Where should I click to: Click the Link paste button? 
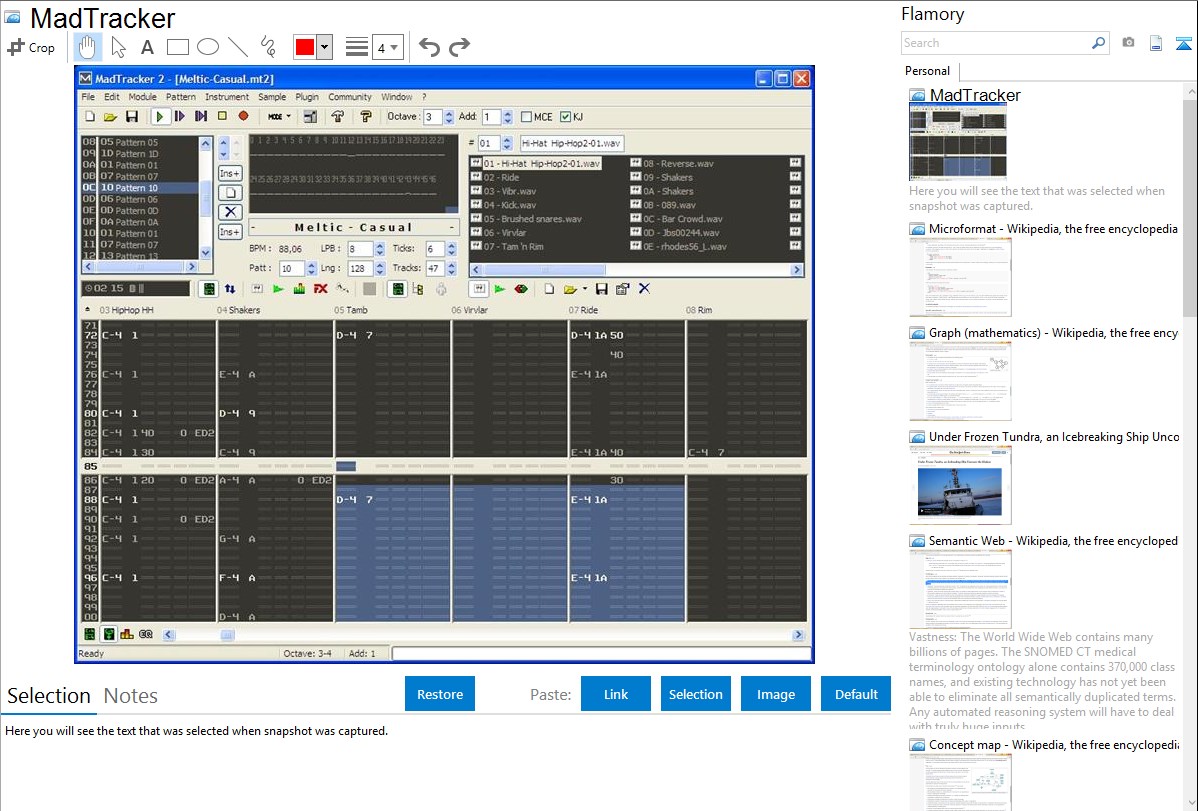pyautogui.click(x=616, y=694)
